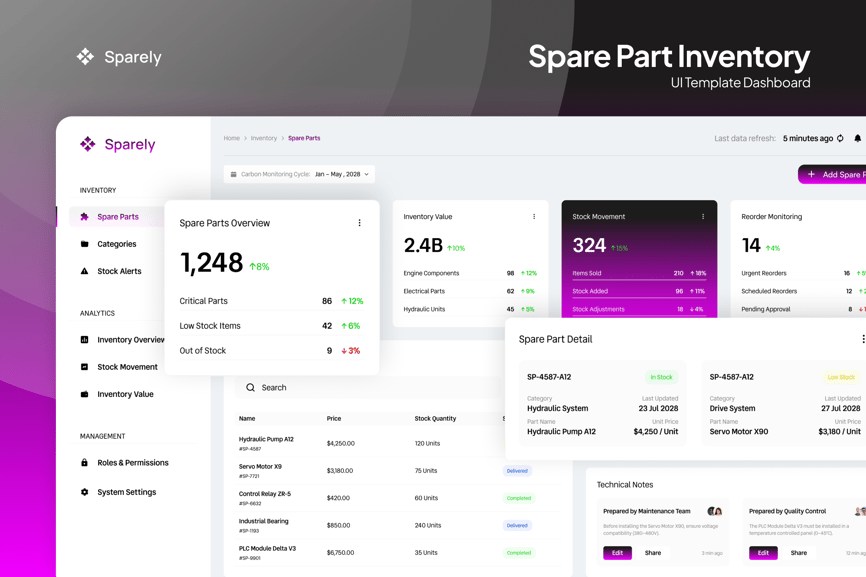
Task: Click into the Search field
Action: [370, 388]
